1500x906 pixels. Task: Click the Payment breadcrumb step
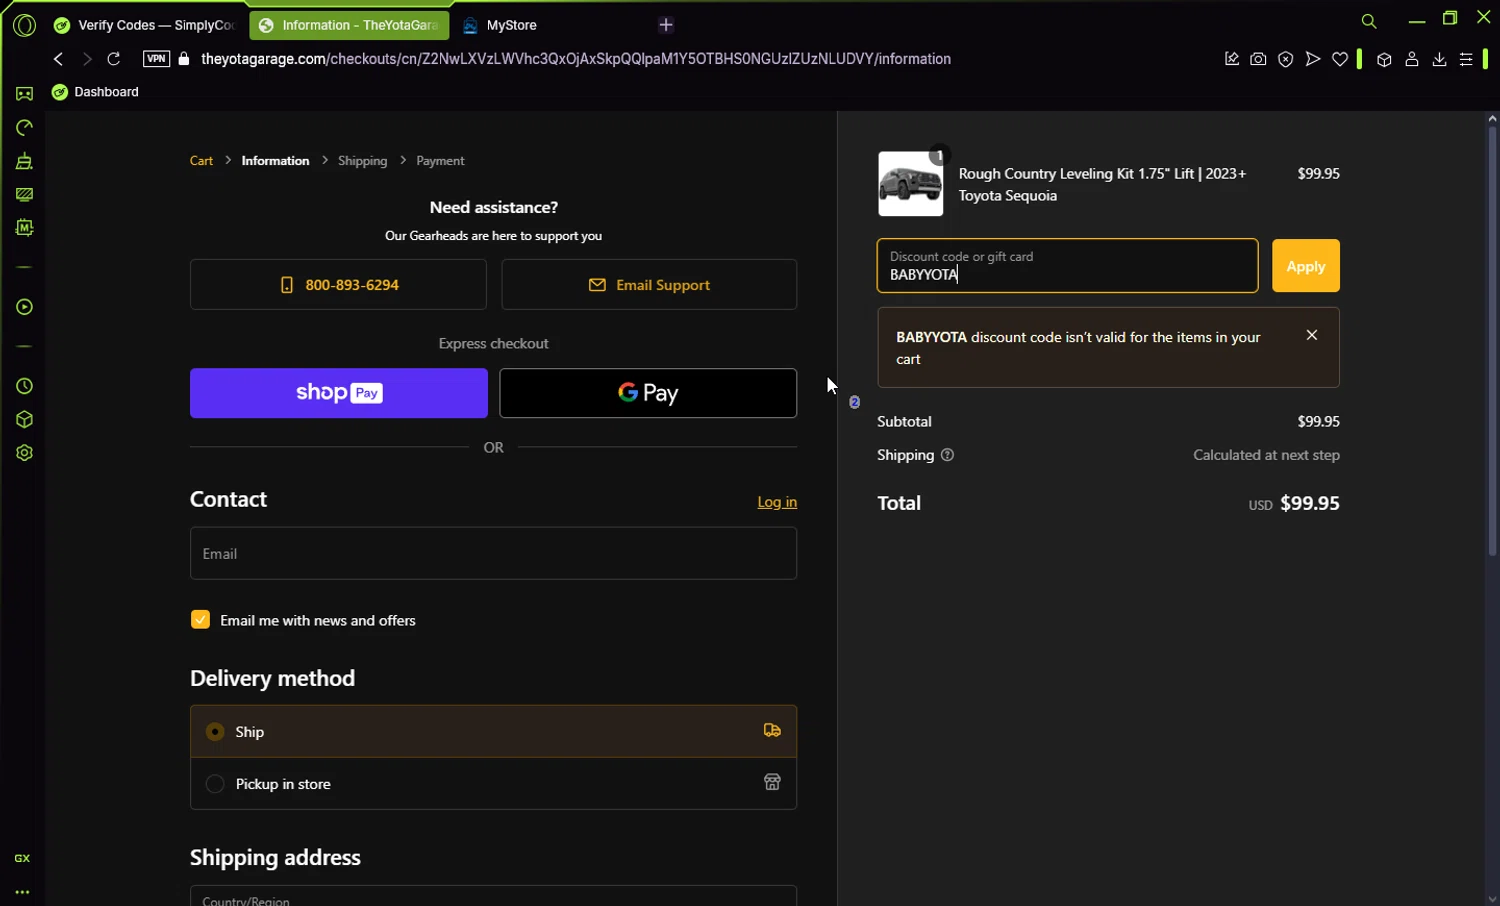pyautogui.click(x=440, y=161)
